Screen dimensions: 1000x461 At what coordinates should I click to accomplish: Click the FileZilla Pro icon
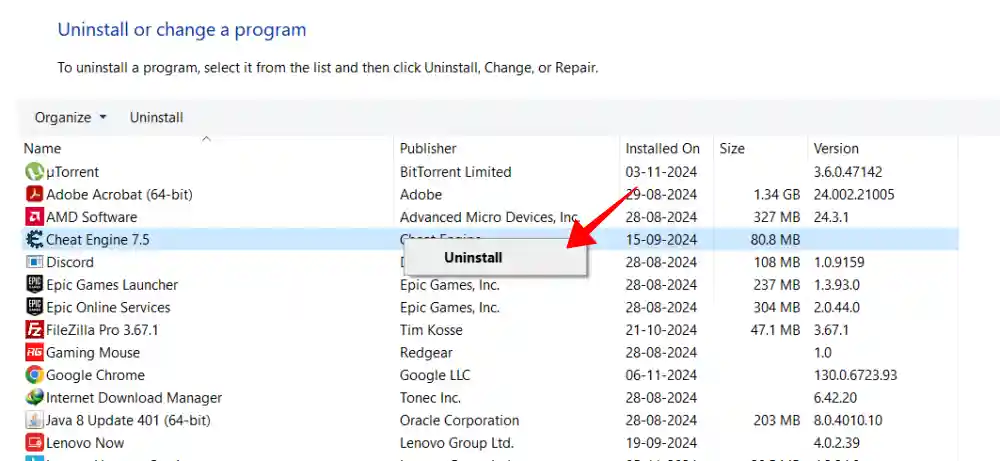pos(34,330)
